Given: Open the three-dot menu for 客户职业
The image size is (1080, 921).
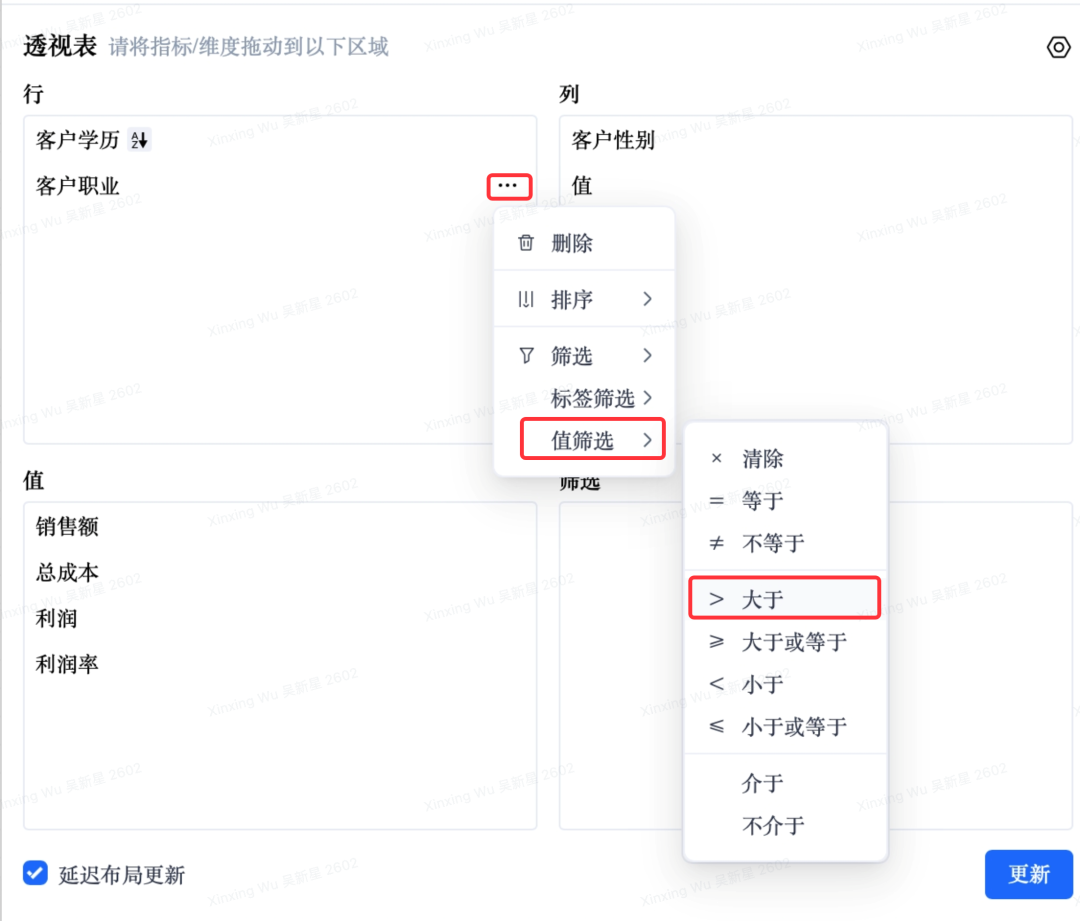Looking at the screenshot, I should tap(508, 186).
